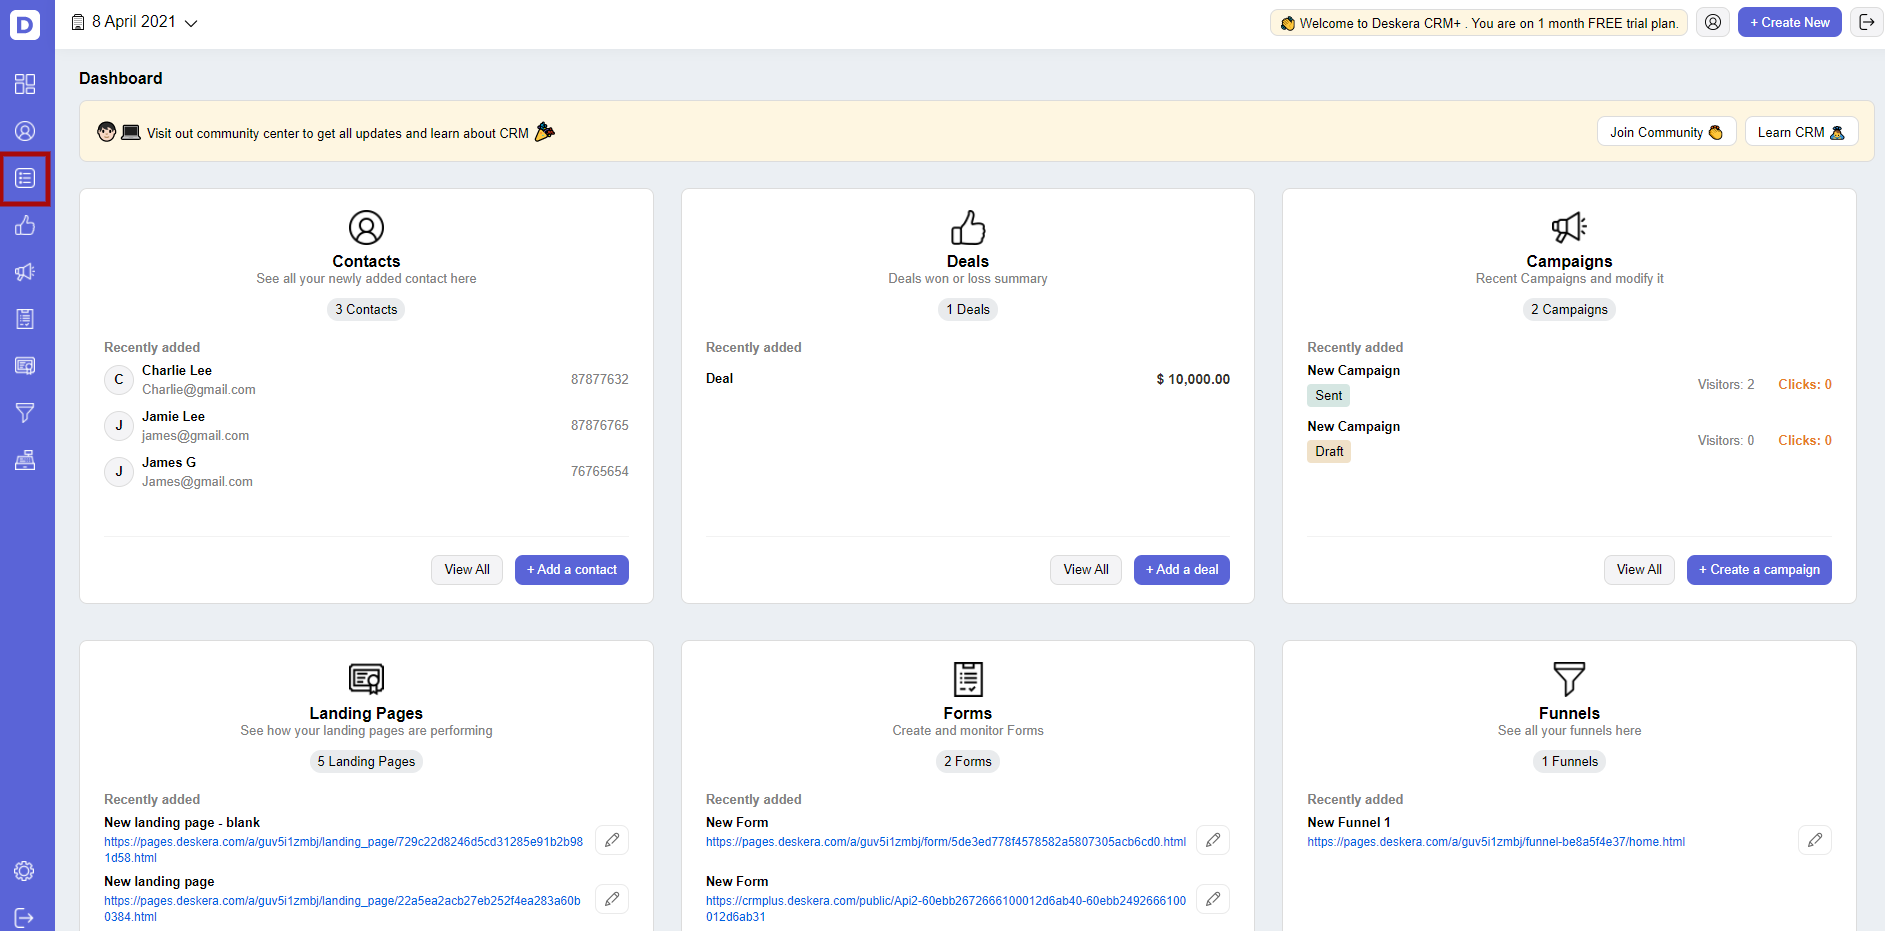
Task: Click the 'Visitors: 2' campaign stat
Action: [1726, 385]
